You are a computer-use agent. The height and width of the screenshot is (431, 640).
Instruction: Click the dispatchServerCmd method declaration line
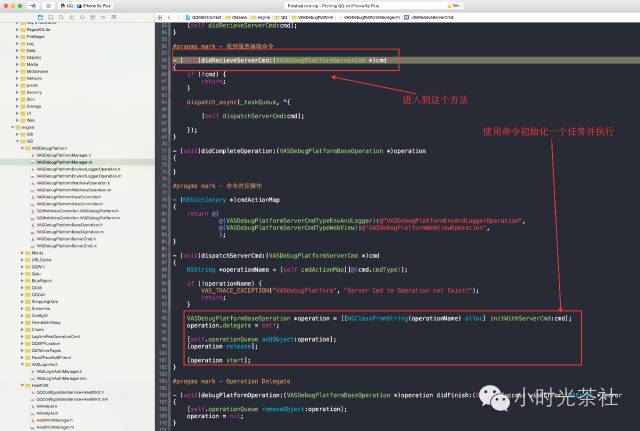point(276,256)
